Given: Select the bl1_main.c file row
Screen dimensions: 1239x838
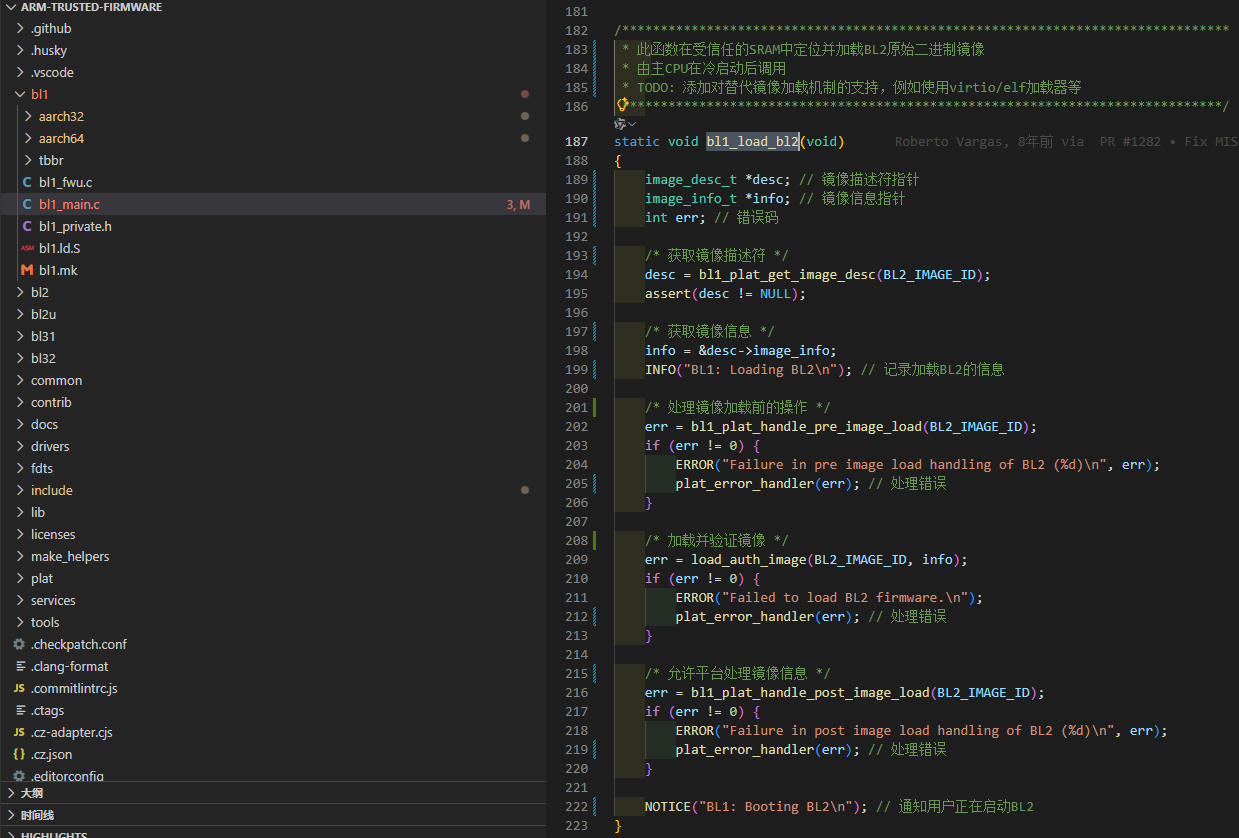Looking at the screenshot, I should pos(273,204).
